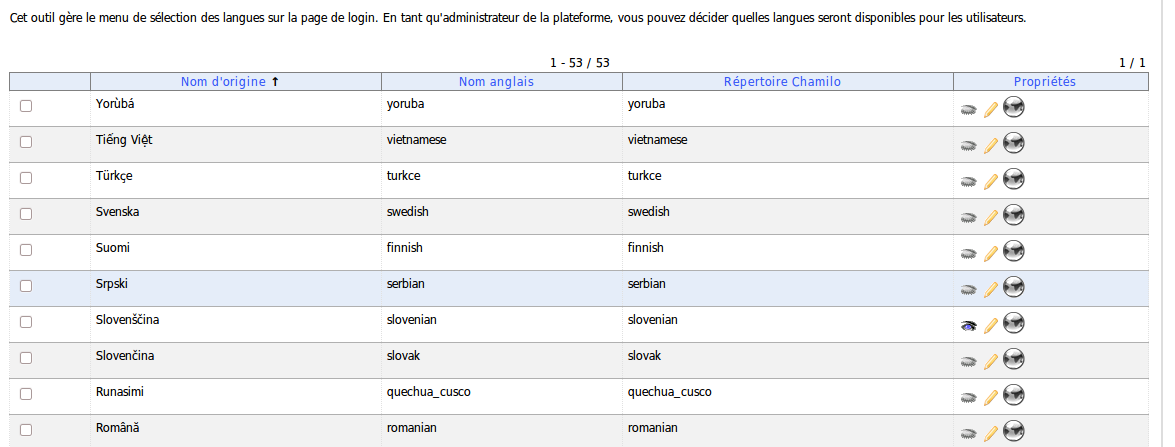Click the globe icon for Svenska
The width and height of the screenshot is (1175, 447).
1014,215
